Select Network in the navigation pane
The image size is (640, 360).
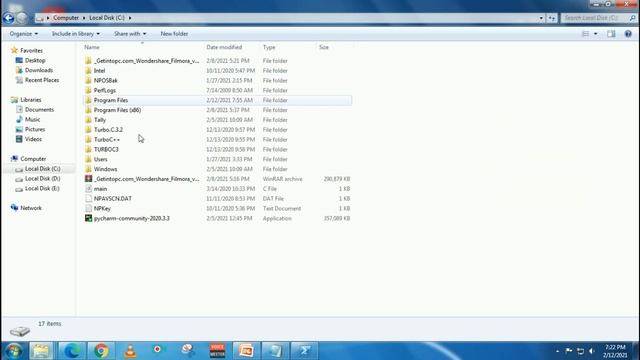(31, 208)
